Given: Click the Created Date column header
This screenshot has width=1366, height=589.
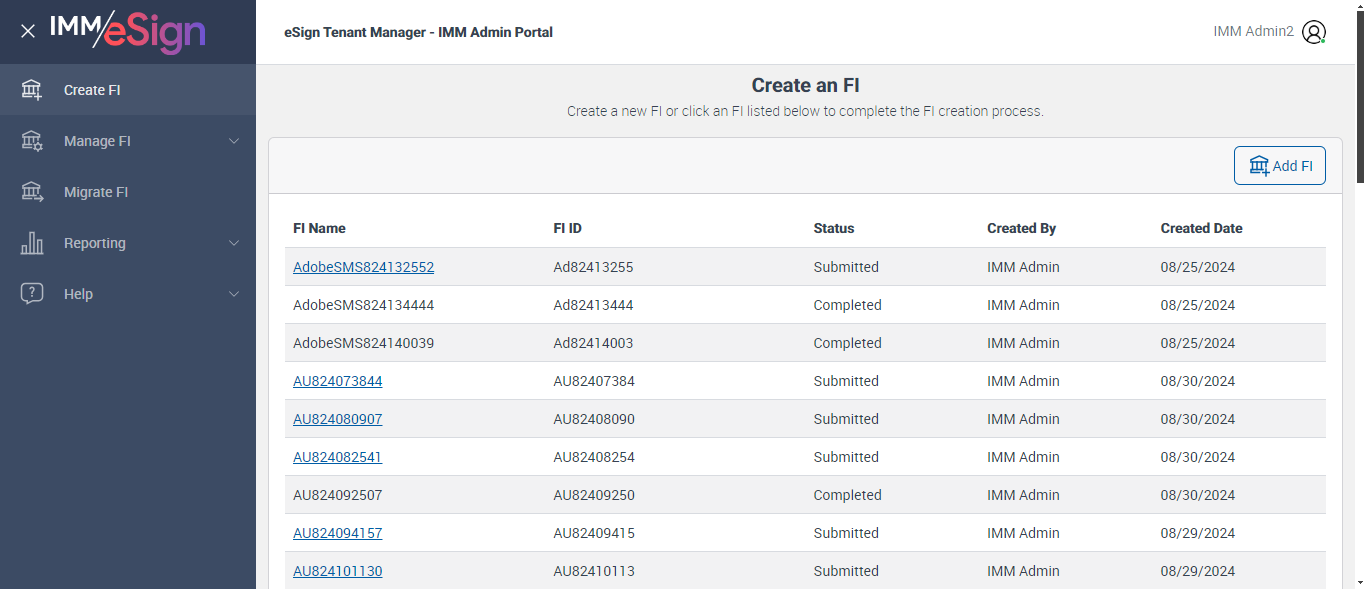Looking at the screenshot, I should point(1201,228).
